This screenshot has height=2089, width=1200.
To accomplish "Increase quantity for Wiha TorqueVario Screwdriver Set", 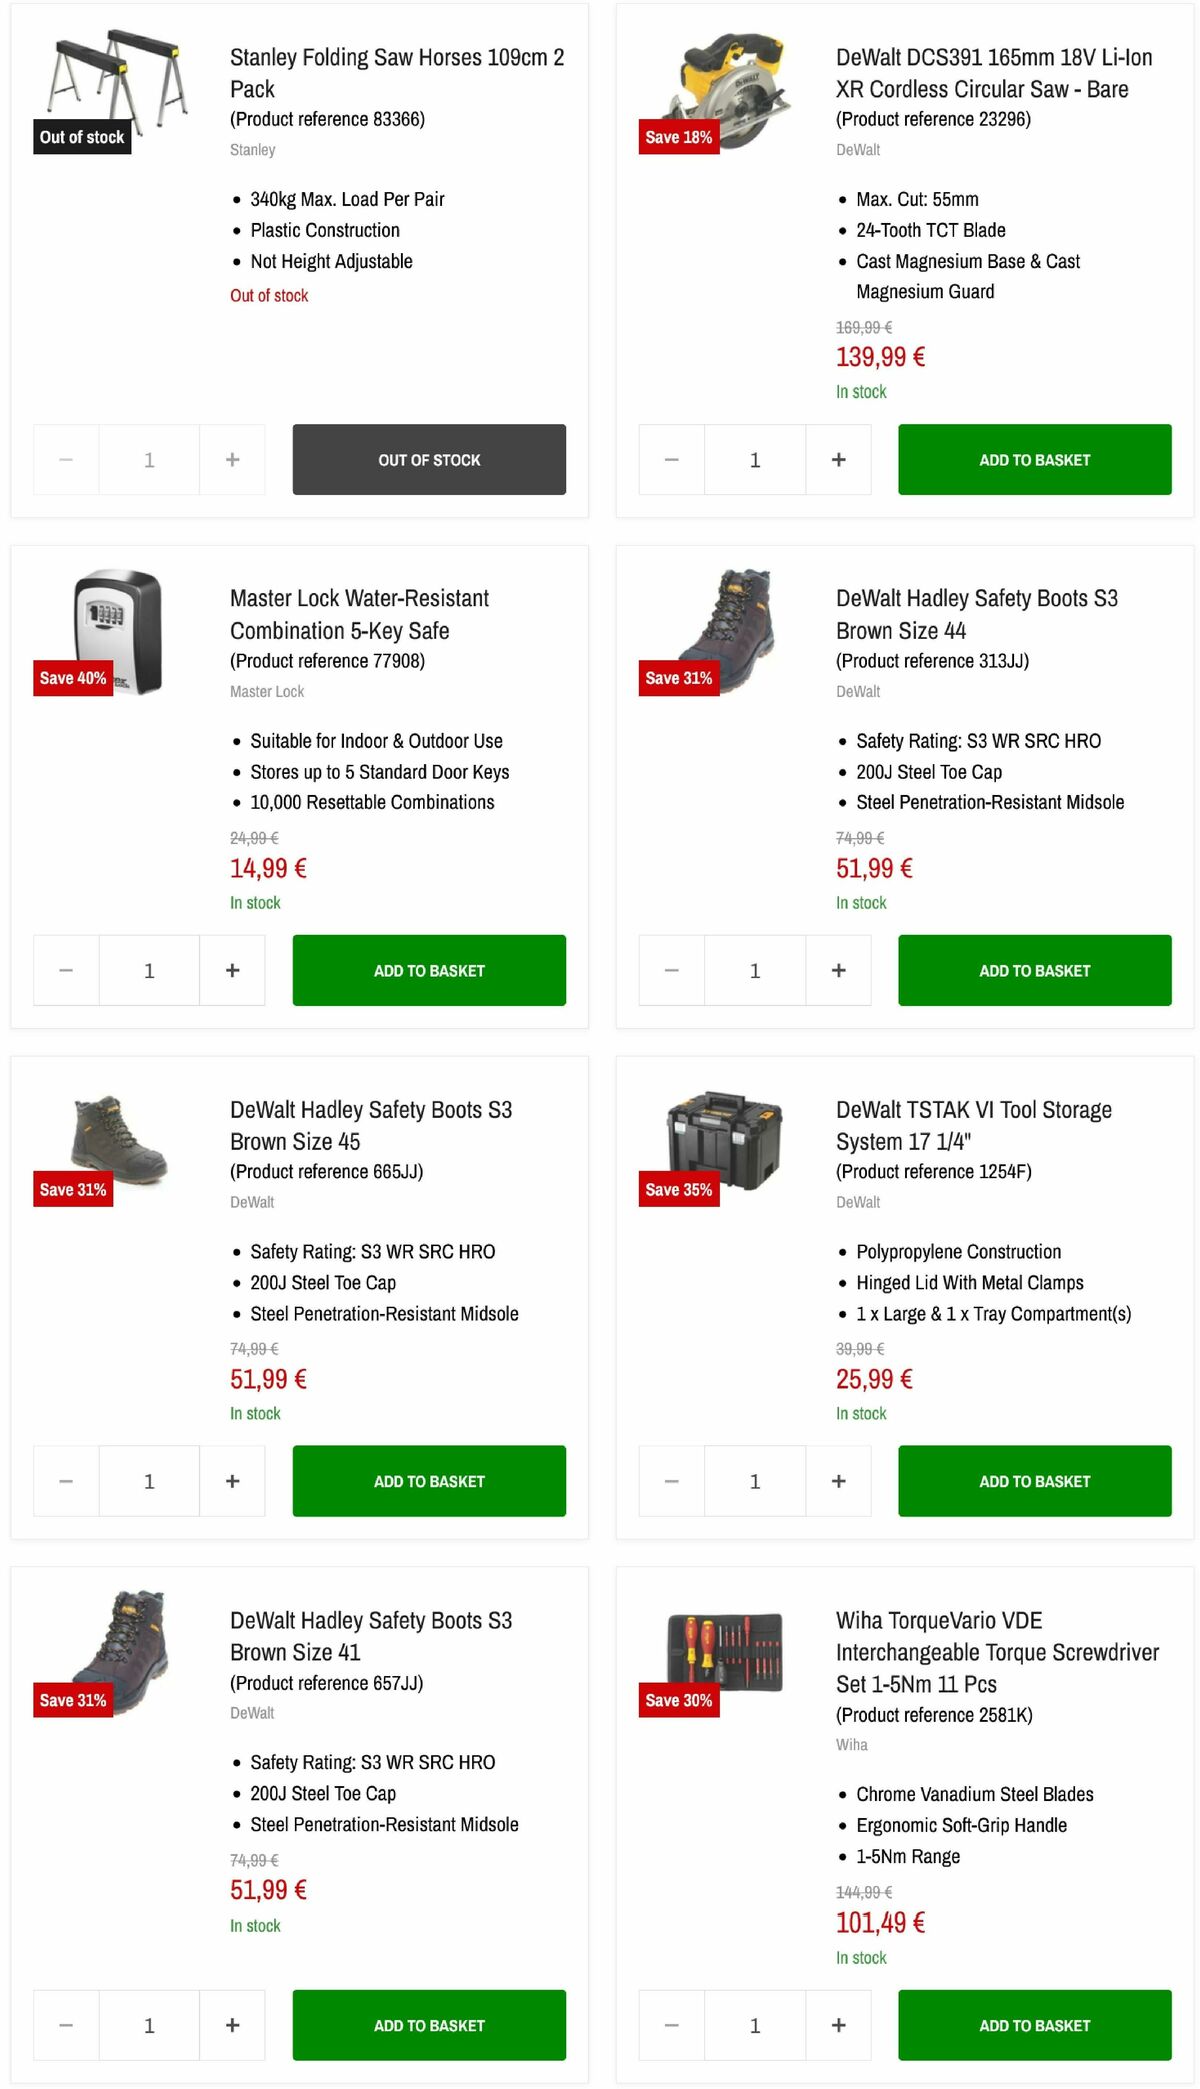I will [838, 2025].
